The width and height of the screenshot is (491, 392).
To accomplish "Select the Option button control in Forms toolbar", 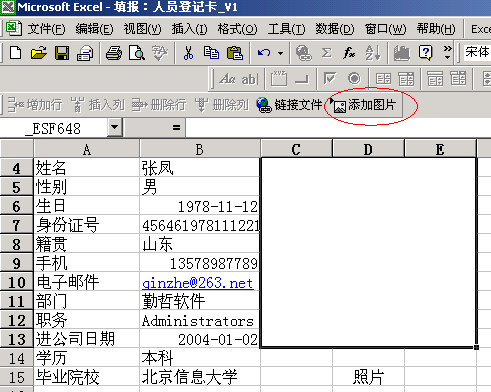I will (x=354, y=79).
